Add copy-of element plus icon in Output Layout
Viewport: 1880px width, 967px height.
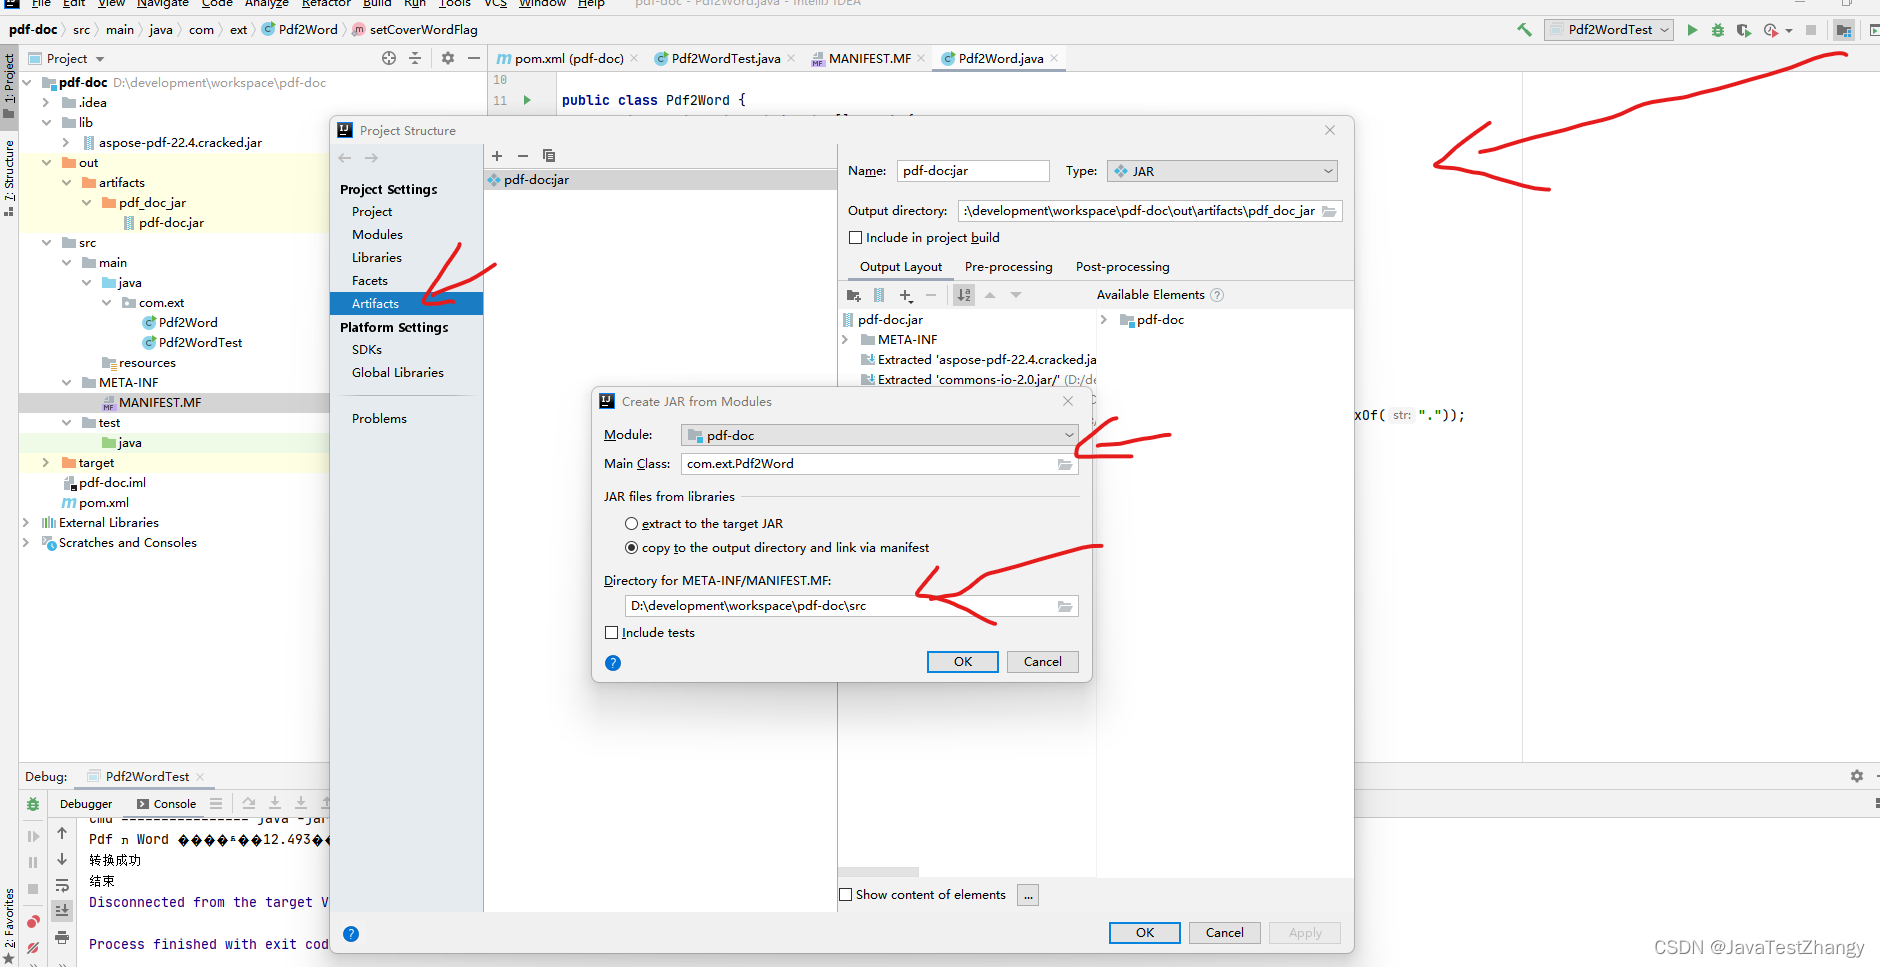pos(906,295)
